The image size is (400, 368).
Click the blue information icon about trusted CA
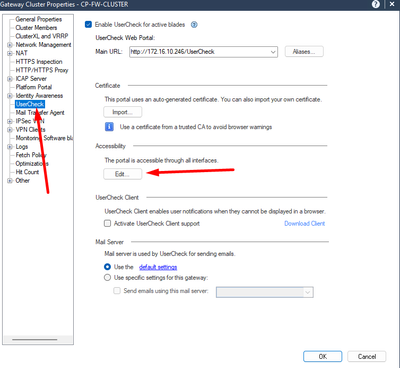click(x=109, y=127)
